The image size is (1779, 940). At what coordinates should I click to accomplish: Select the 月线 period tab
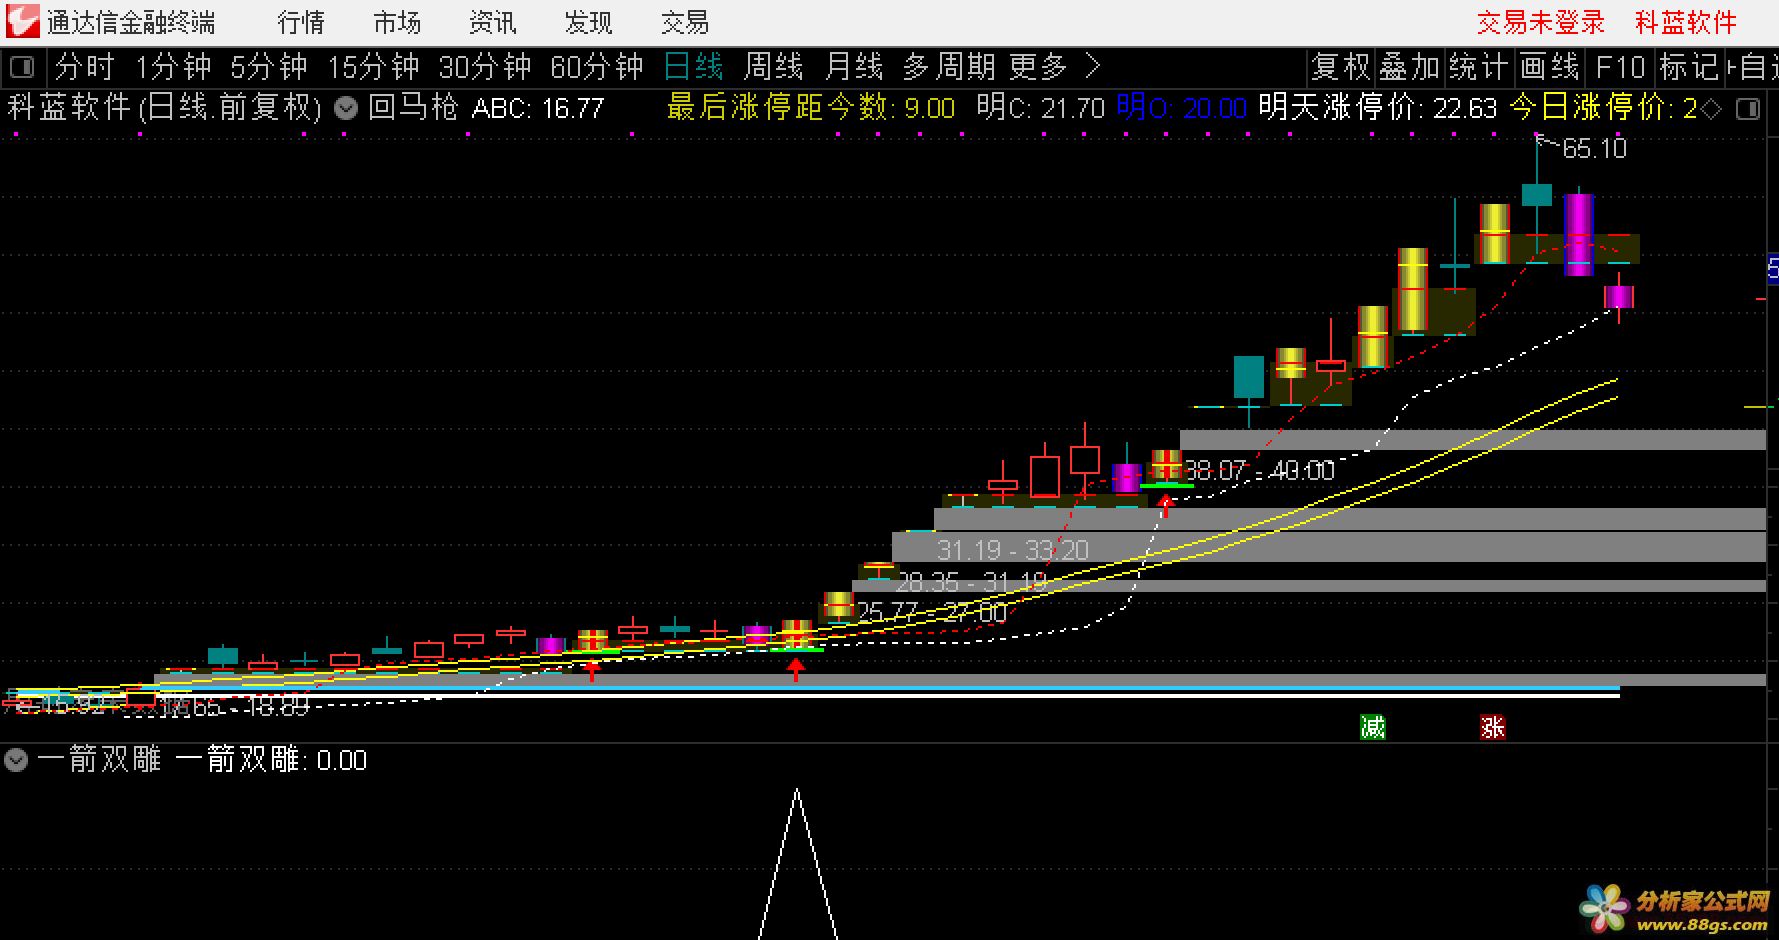pos(854,67)
